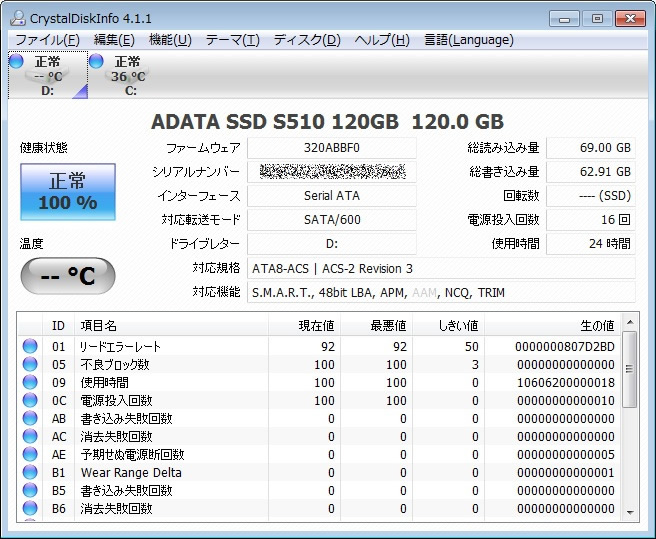Open the ヘルプ(H) menu
656x539 pixels.
(x=382, y=40)
